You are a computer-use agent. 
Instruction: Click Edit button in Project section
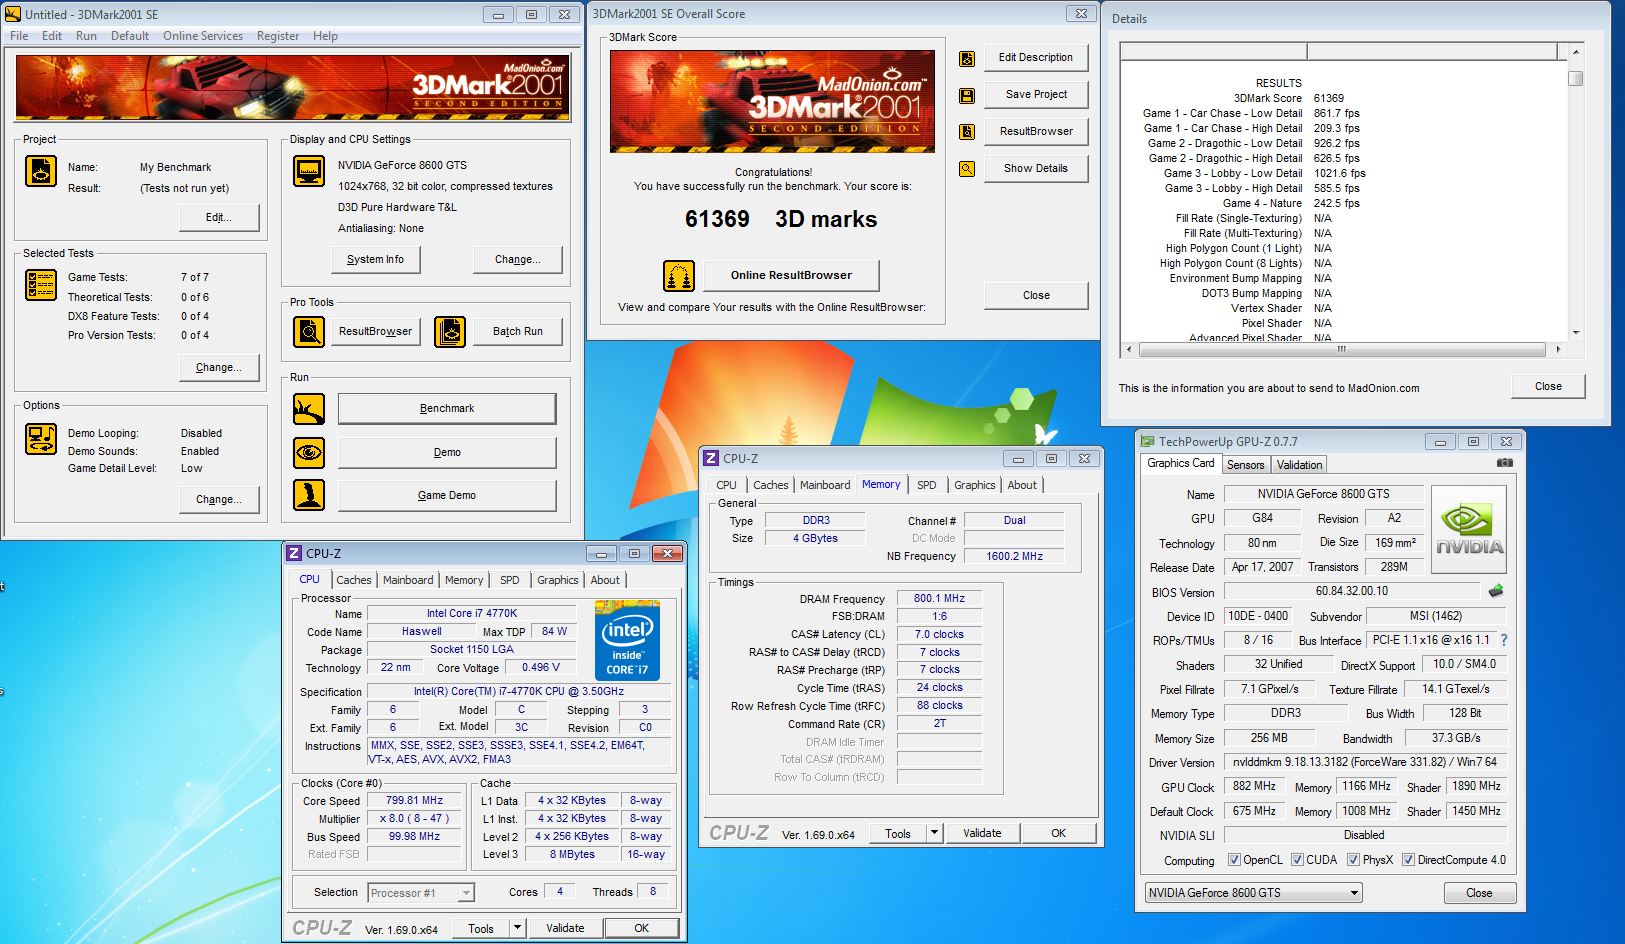pos(219,217)
